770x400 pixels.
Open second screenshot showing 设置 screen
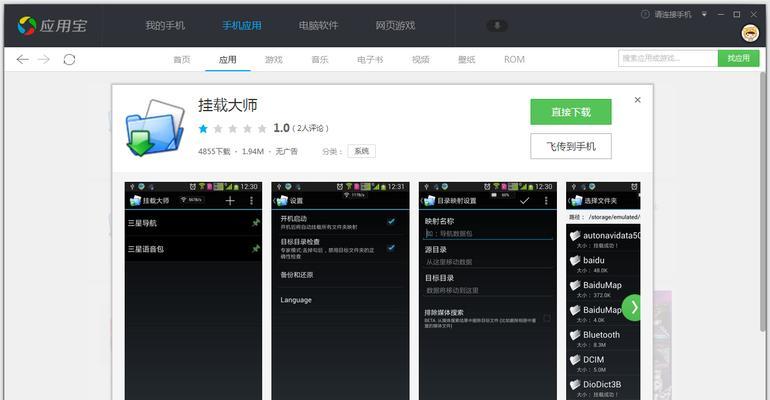tap(340, 291)
